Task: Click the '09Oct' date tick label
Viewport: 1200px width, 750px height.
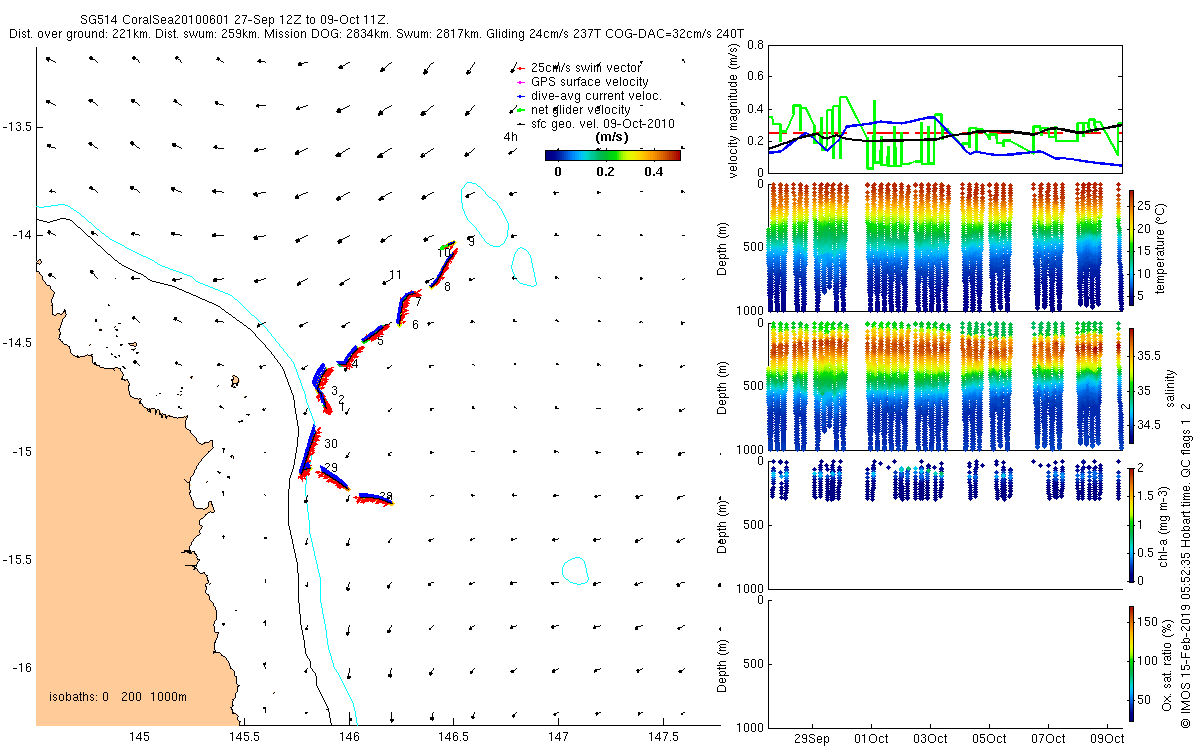Action: pos(1107,738)
